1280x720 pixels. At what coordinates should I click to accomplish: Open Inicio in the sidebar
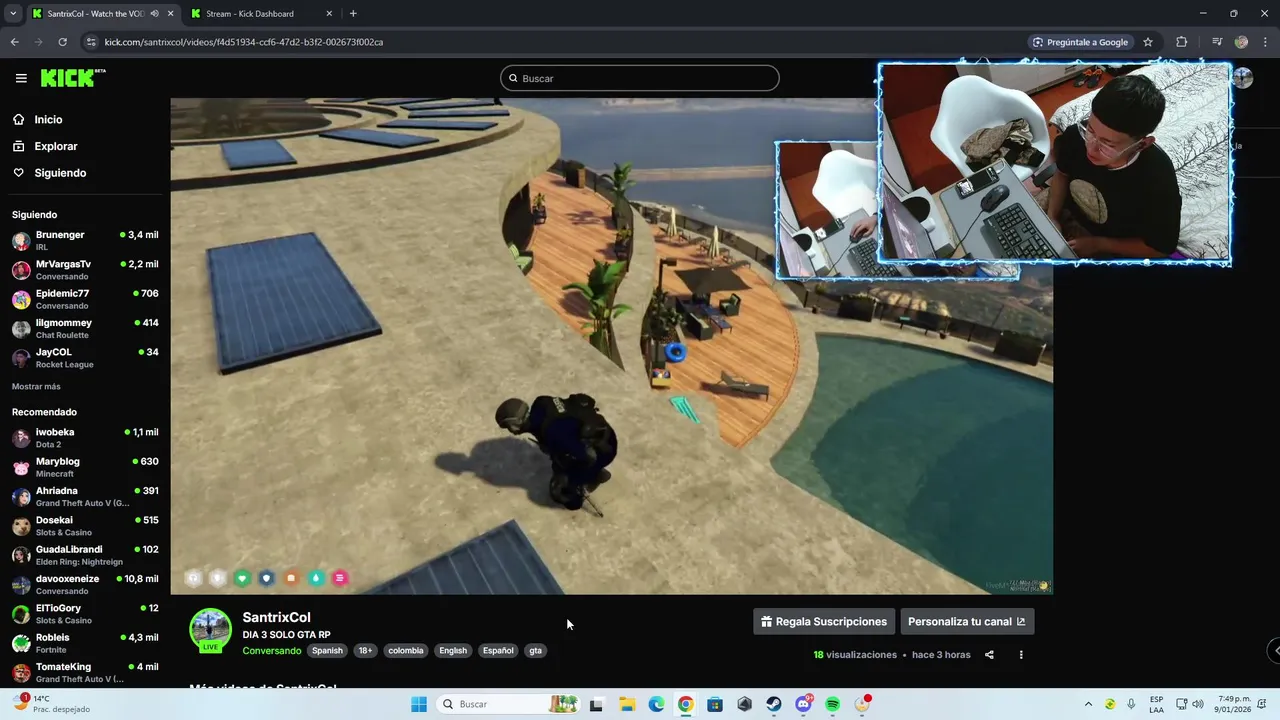(48, 119)
